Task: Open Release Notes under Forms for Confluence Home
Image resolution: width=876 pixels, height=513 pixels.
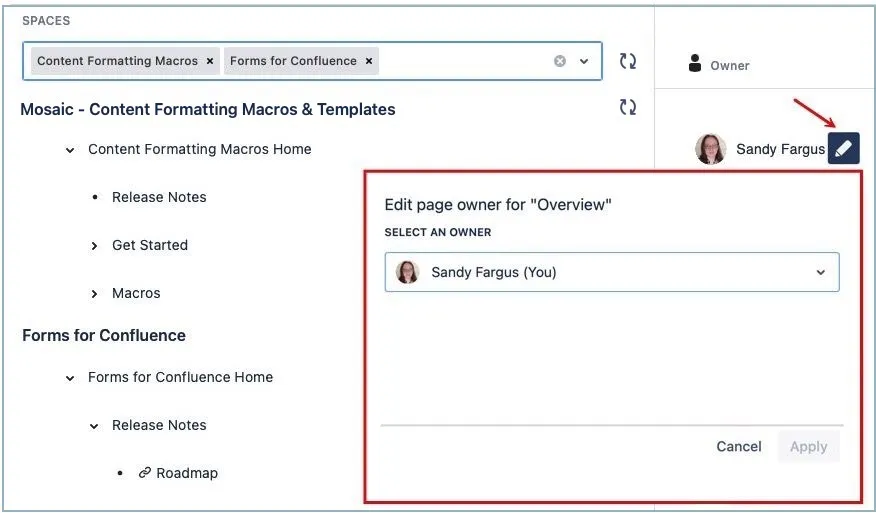Action: 159,425
